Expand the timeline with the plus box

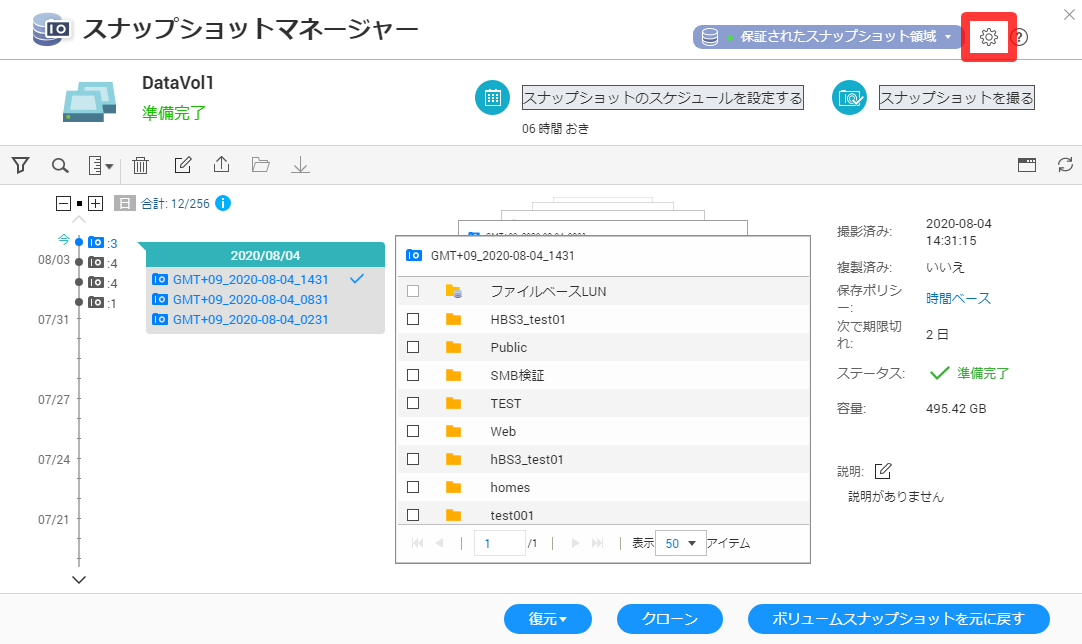tap(96, 203)
